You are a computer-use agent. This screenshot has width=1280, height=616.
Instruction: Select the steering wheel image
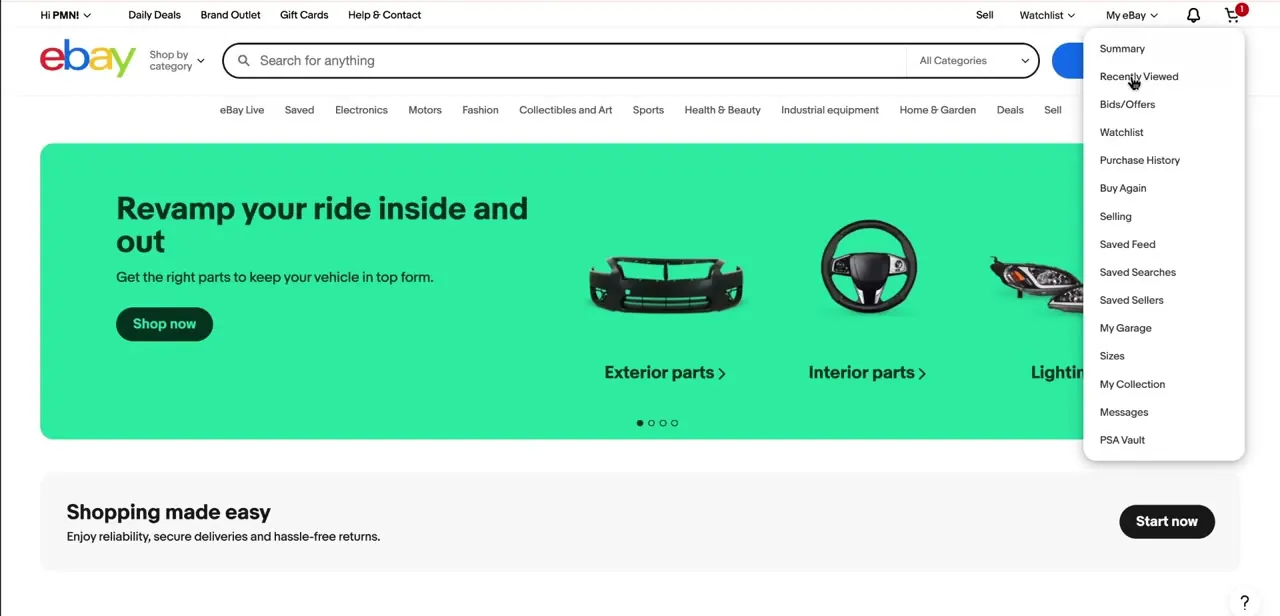[x=868, y=266]
